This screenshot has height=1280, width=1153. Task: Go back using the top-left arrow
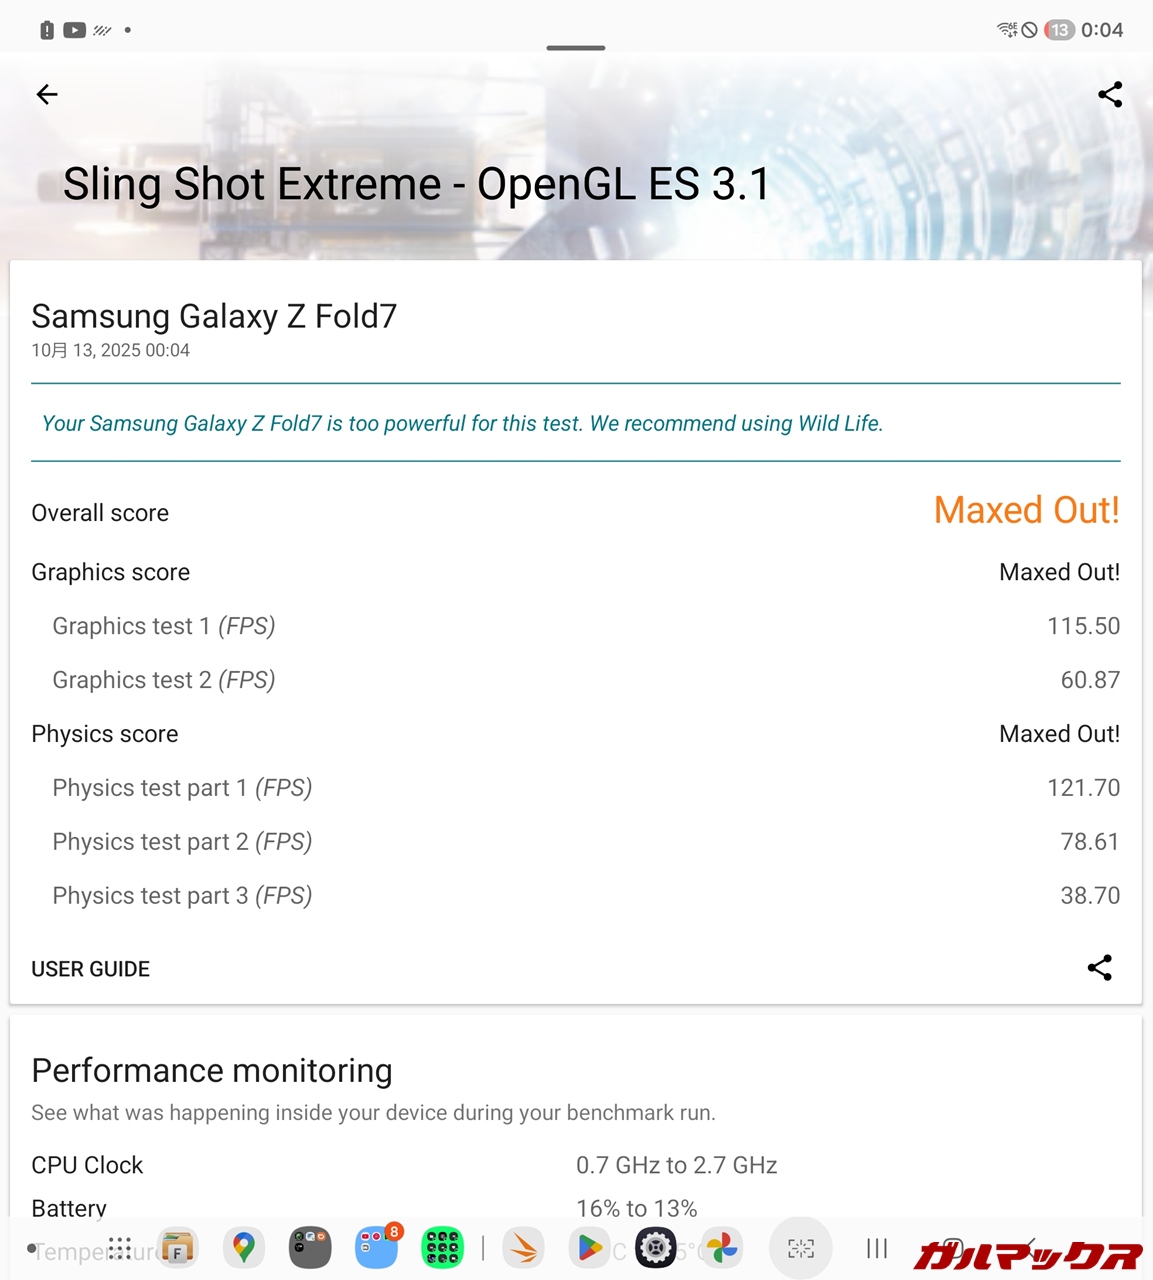click(47, 95)
